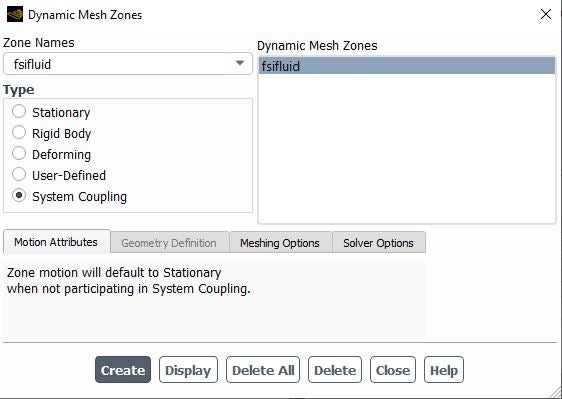Click the Display button
This screenshot has width=562, height=399.
pyautogui.click(x=188, y=370)
